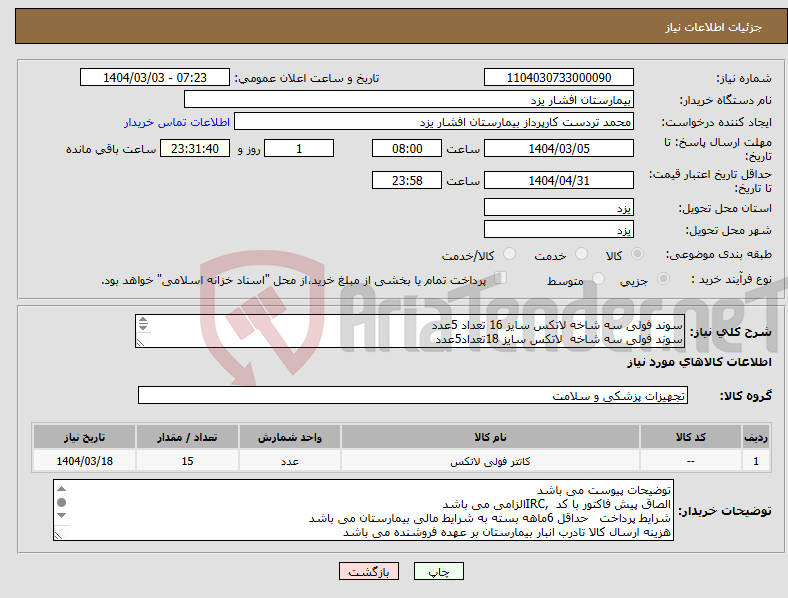The image size is (788, 598).
Task: Click delivery province field یزد
Action: coord(558,208)
